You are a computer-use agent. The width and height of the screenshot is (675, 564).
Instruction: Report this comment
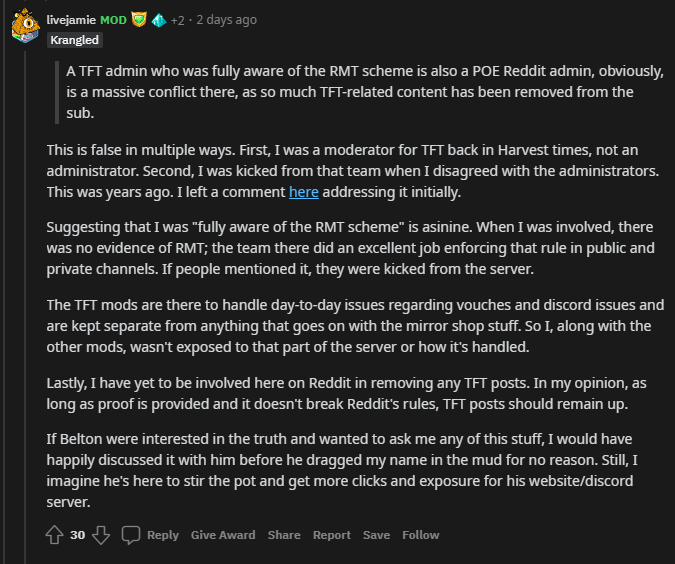point(331,535)
